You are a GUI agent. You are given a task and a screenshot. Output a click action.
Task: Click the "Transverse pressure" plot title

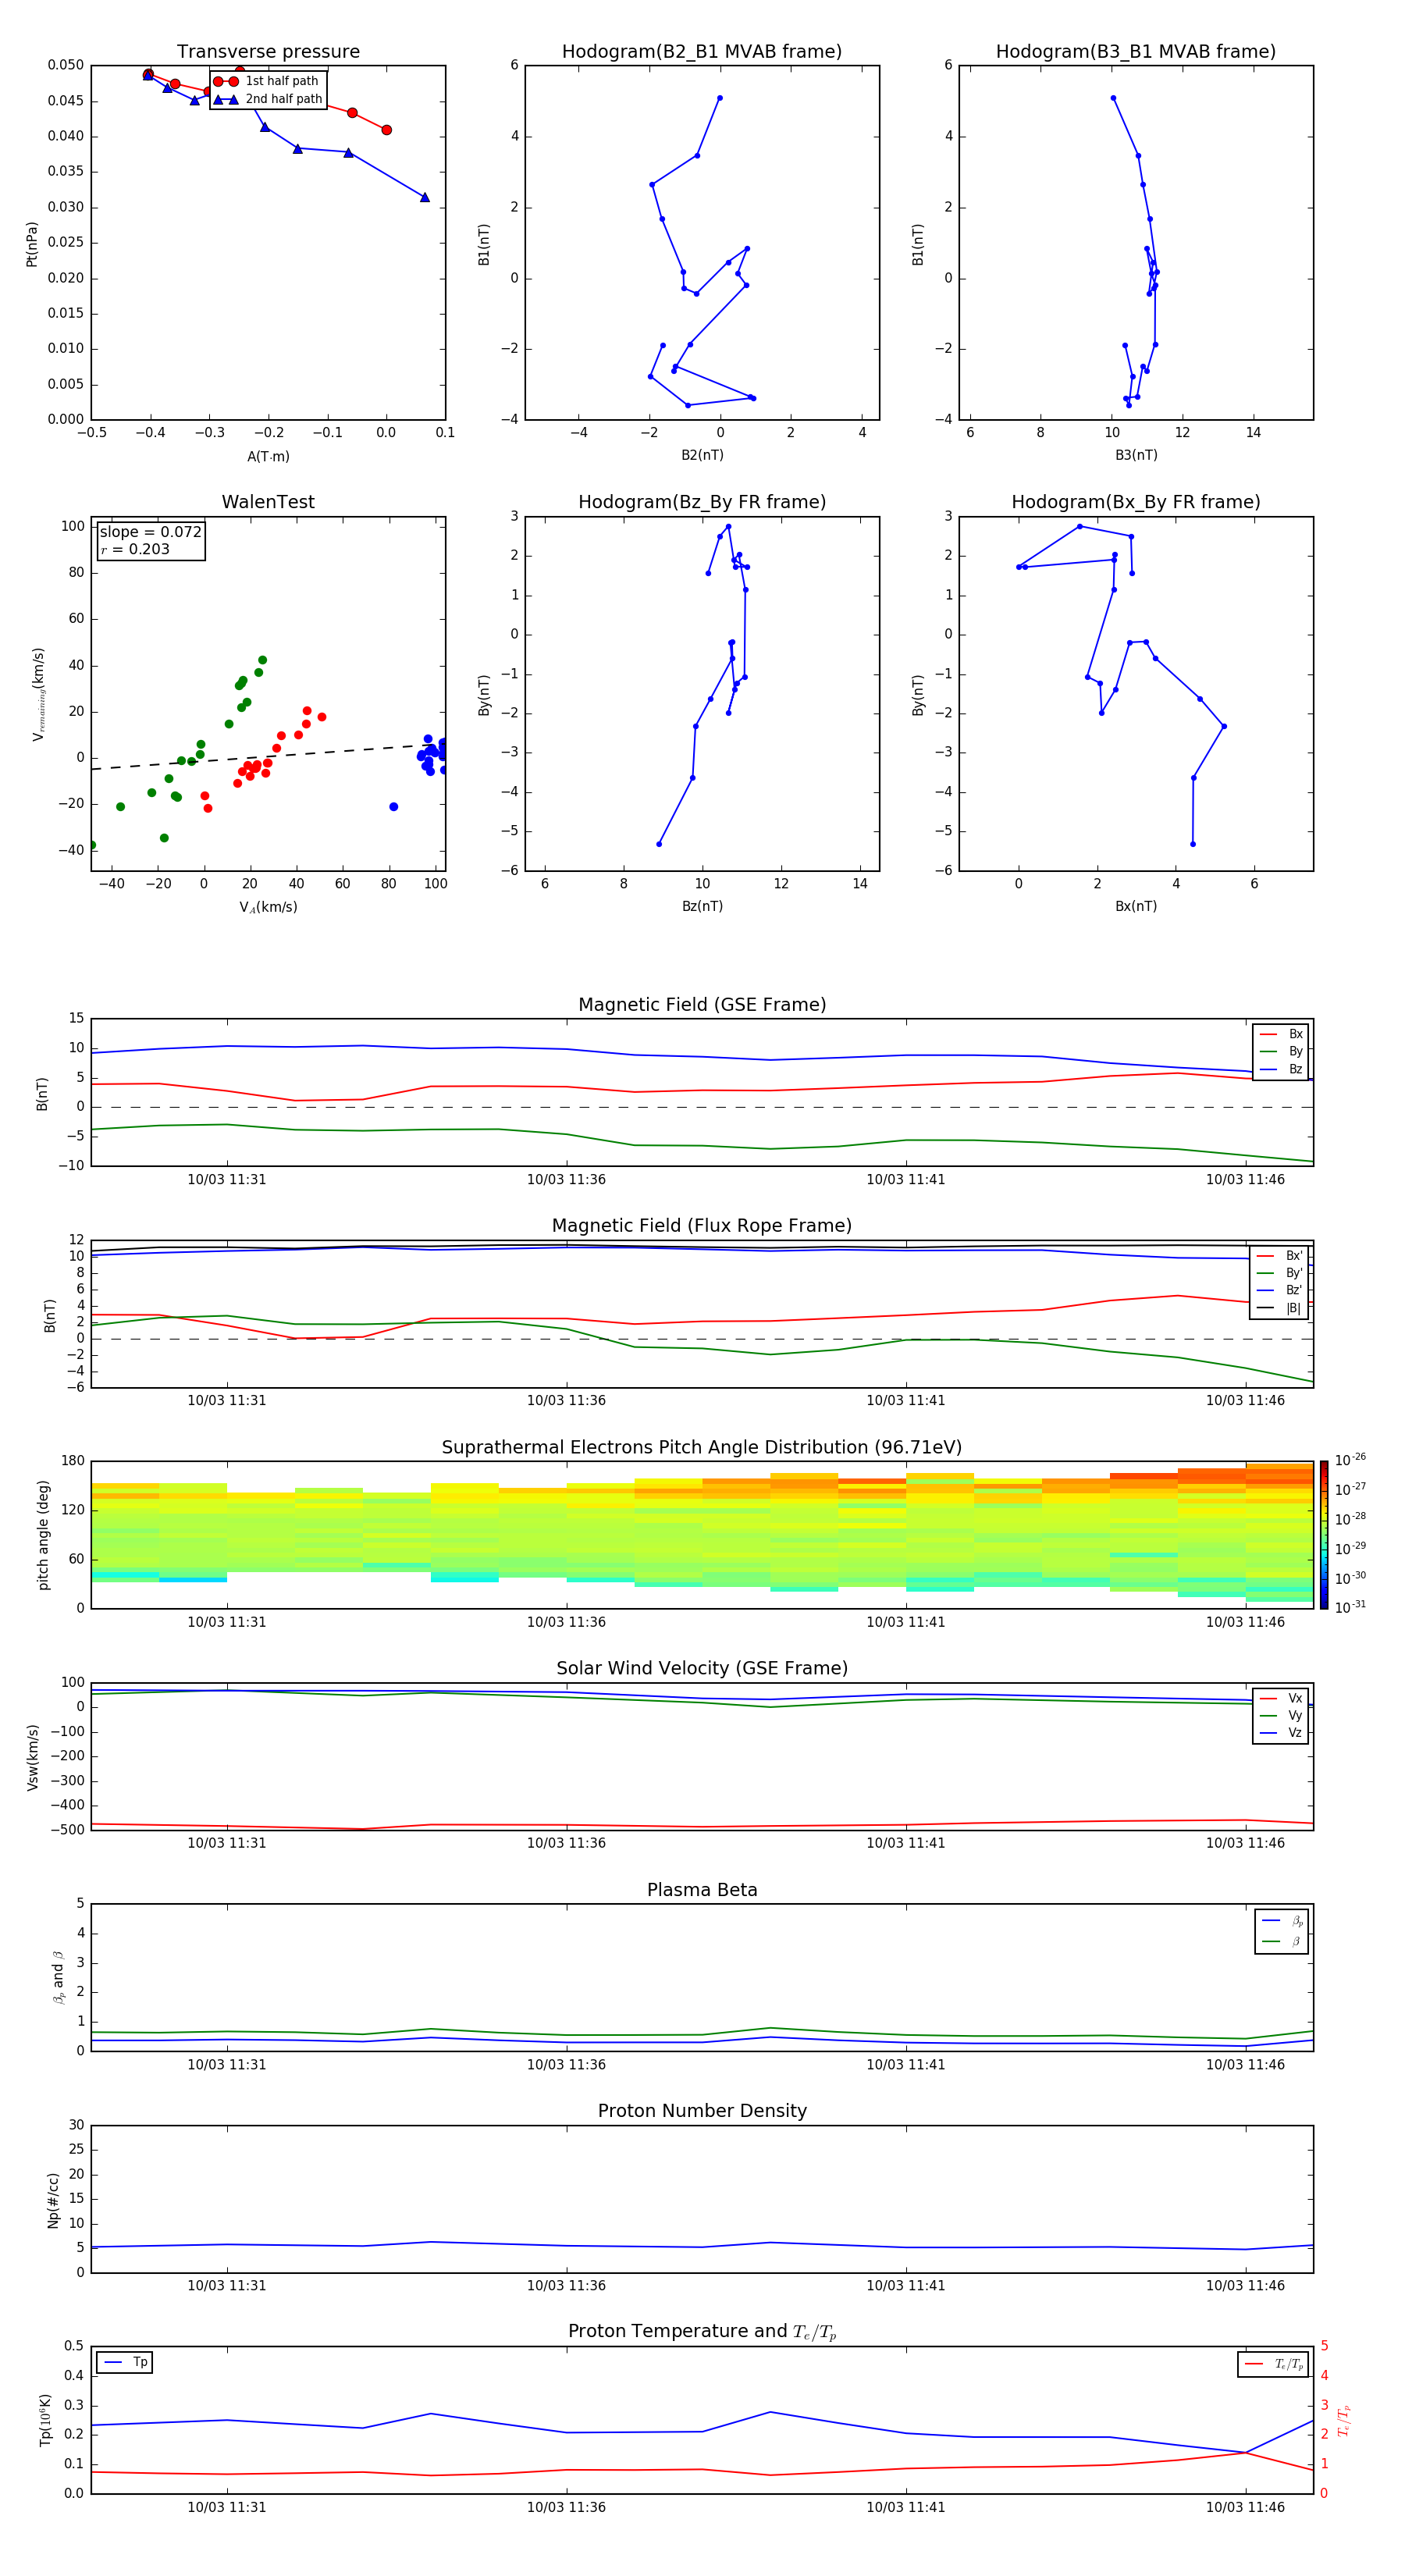click(x=268, y=52)
